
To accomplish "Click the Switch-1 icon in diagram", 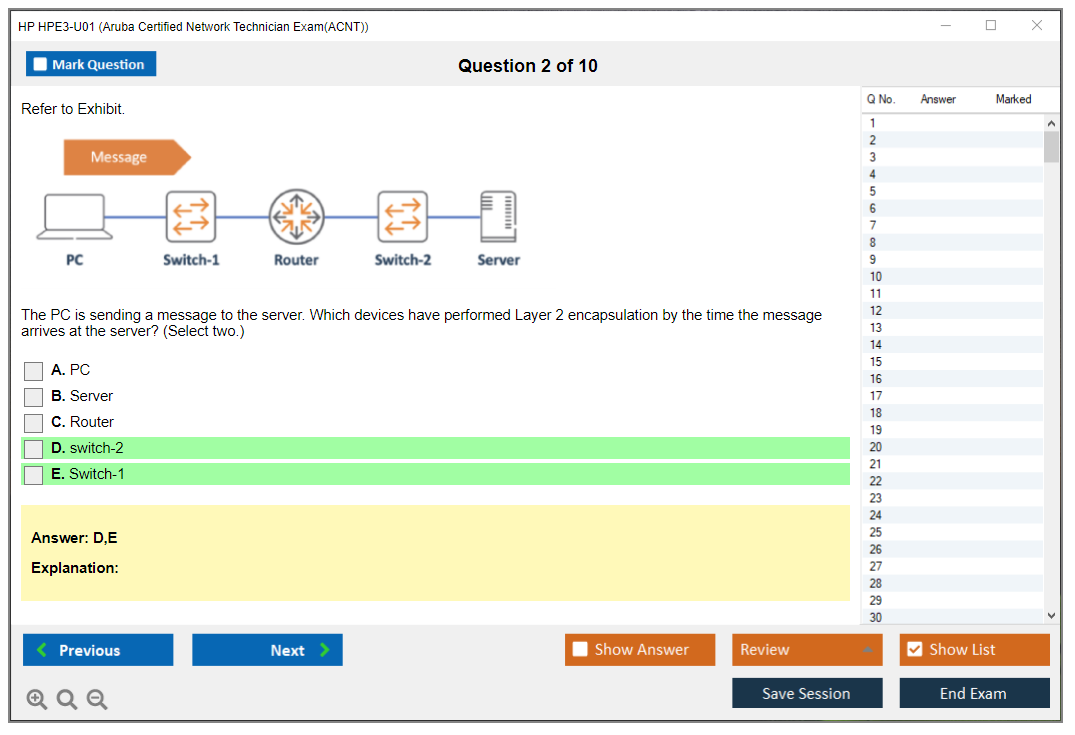I will click(x=190, y=217).
